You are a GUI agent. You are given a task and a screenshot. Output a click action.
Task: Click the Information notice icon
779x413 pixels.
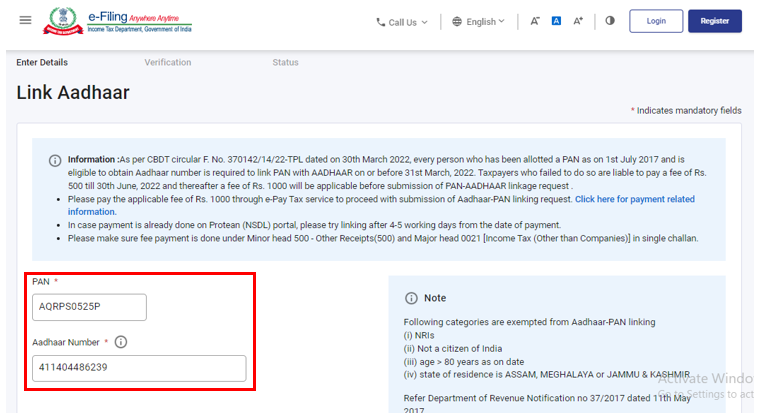[55, 160]
